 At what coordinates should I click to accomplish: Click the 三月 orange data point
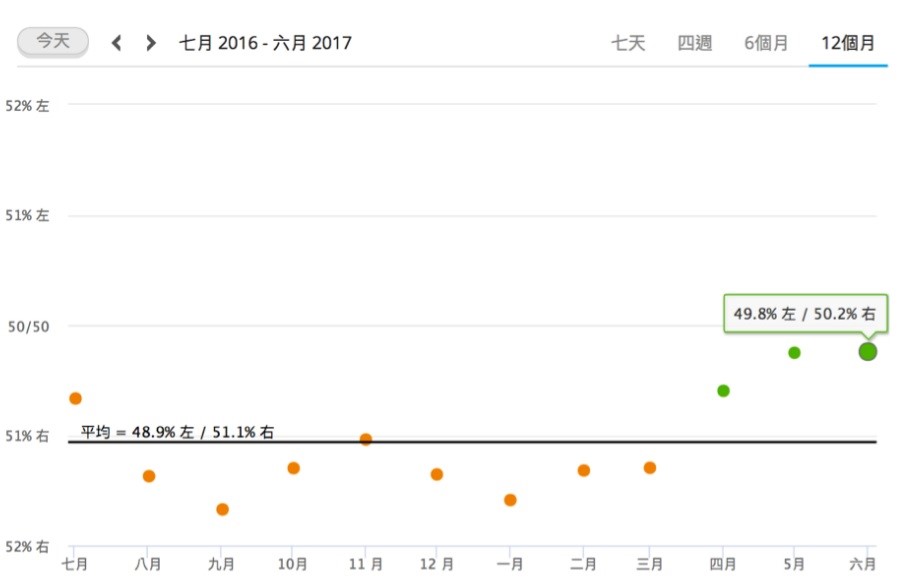pyautogui.click(x=649, y=468)
